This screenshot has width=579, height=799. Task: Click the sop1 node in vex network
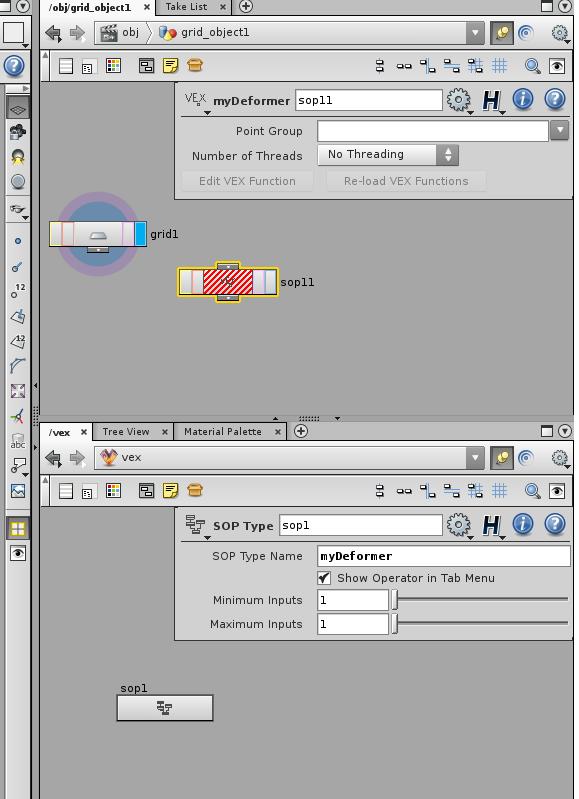point(165,708)
